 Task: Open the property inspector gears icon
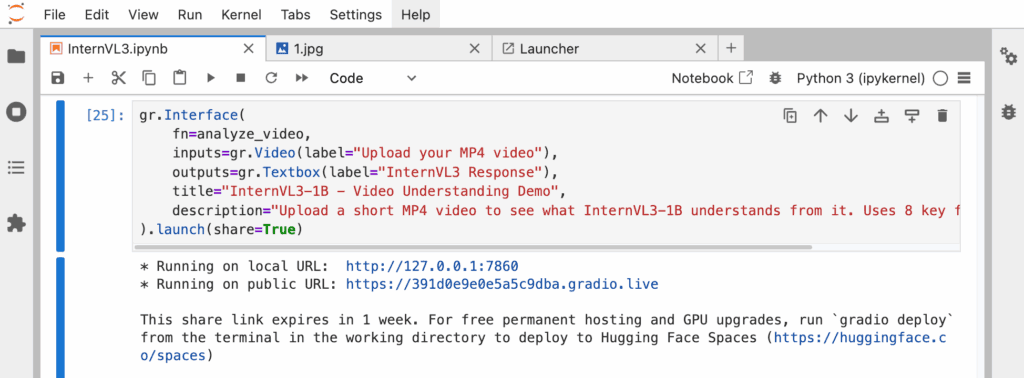point(1008,56)
